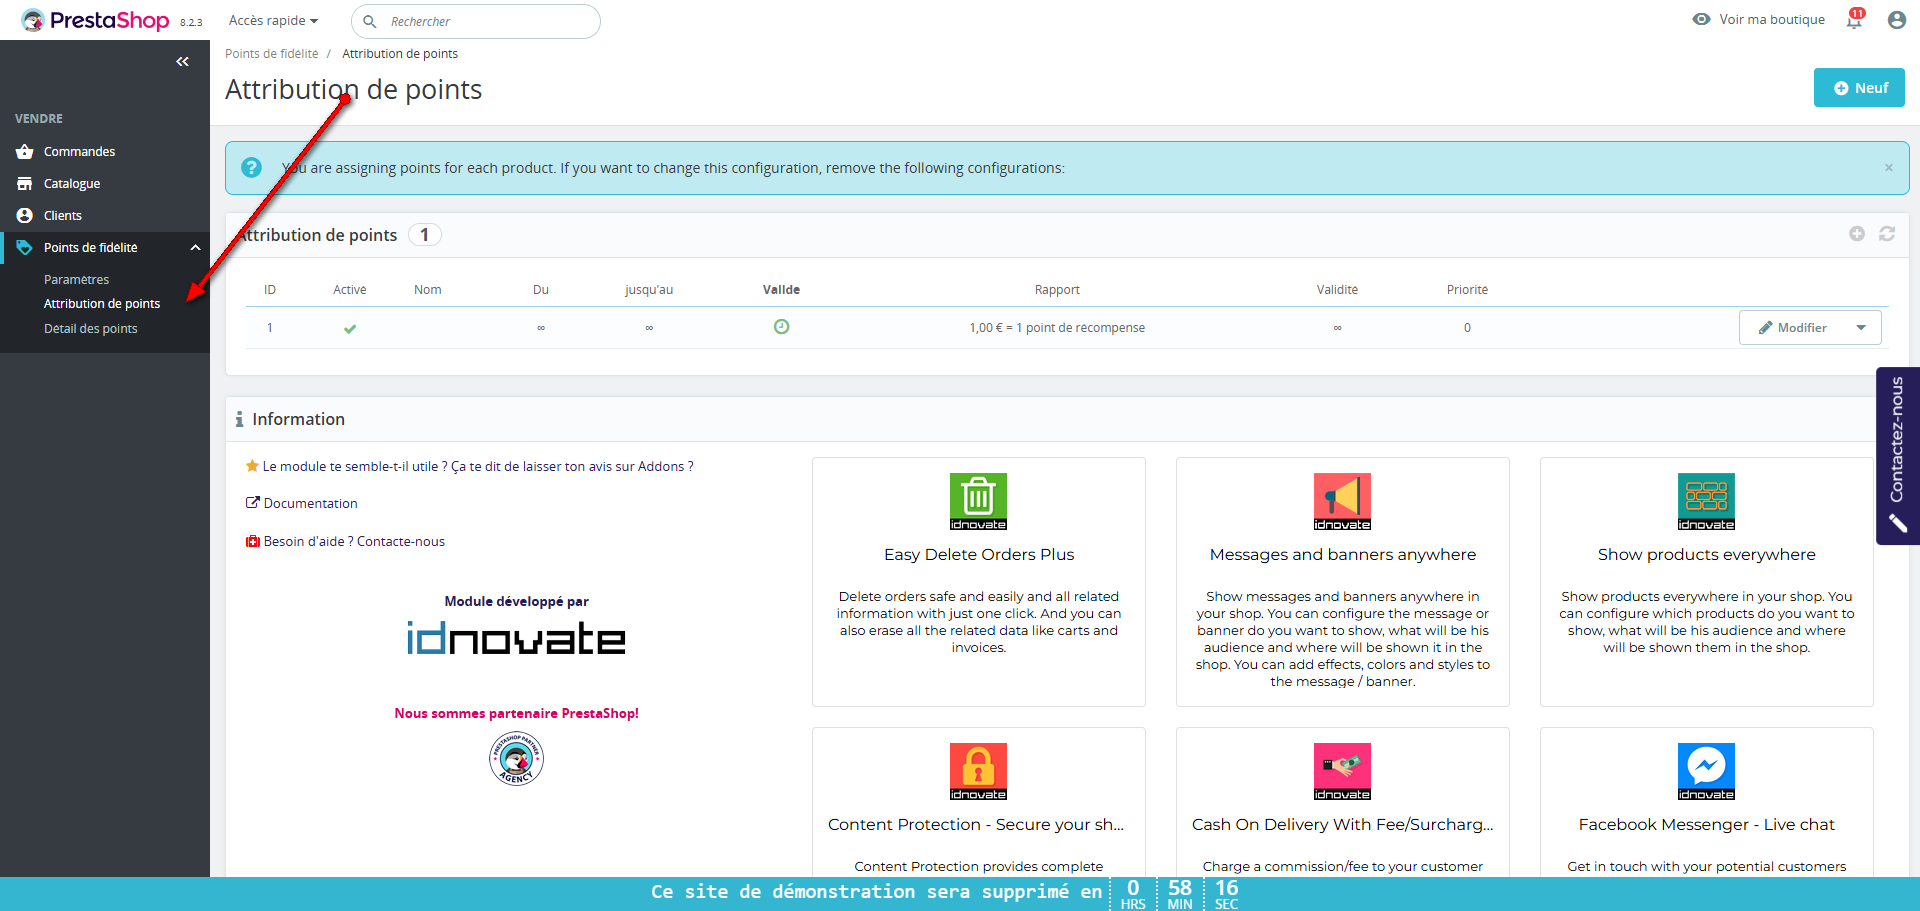Click the Facebook Messenger - Live chat title
The height and width of the screenshot is (911, 1920).
[x=1707, y=825]
